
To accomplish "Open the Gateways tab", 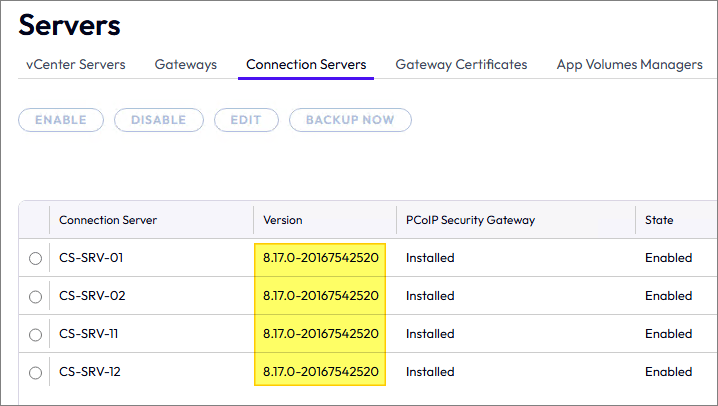I will pos(185,65).
